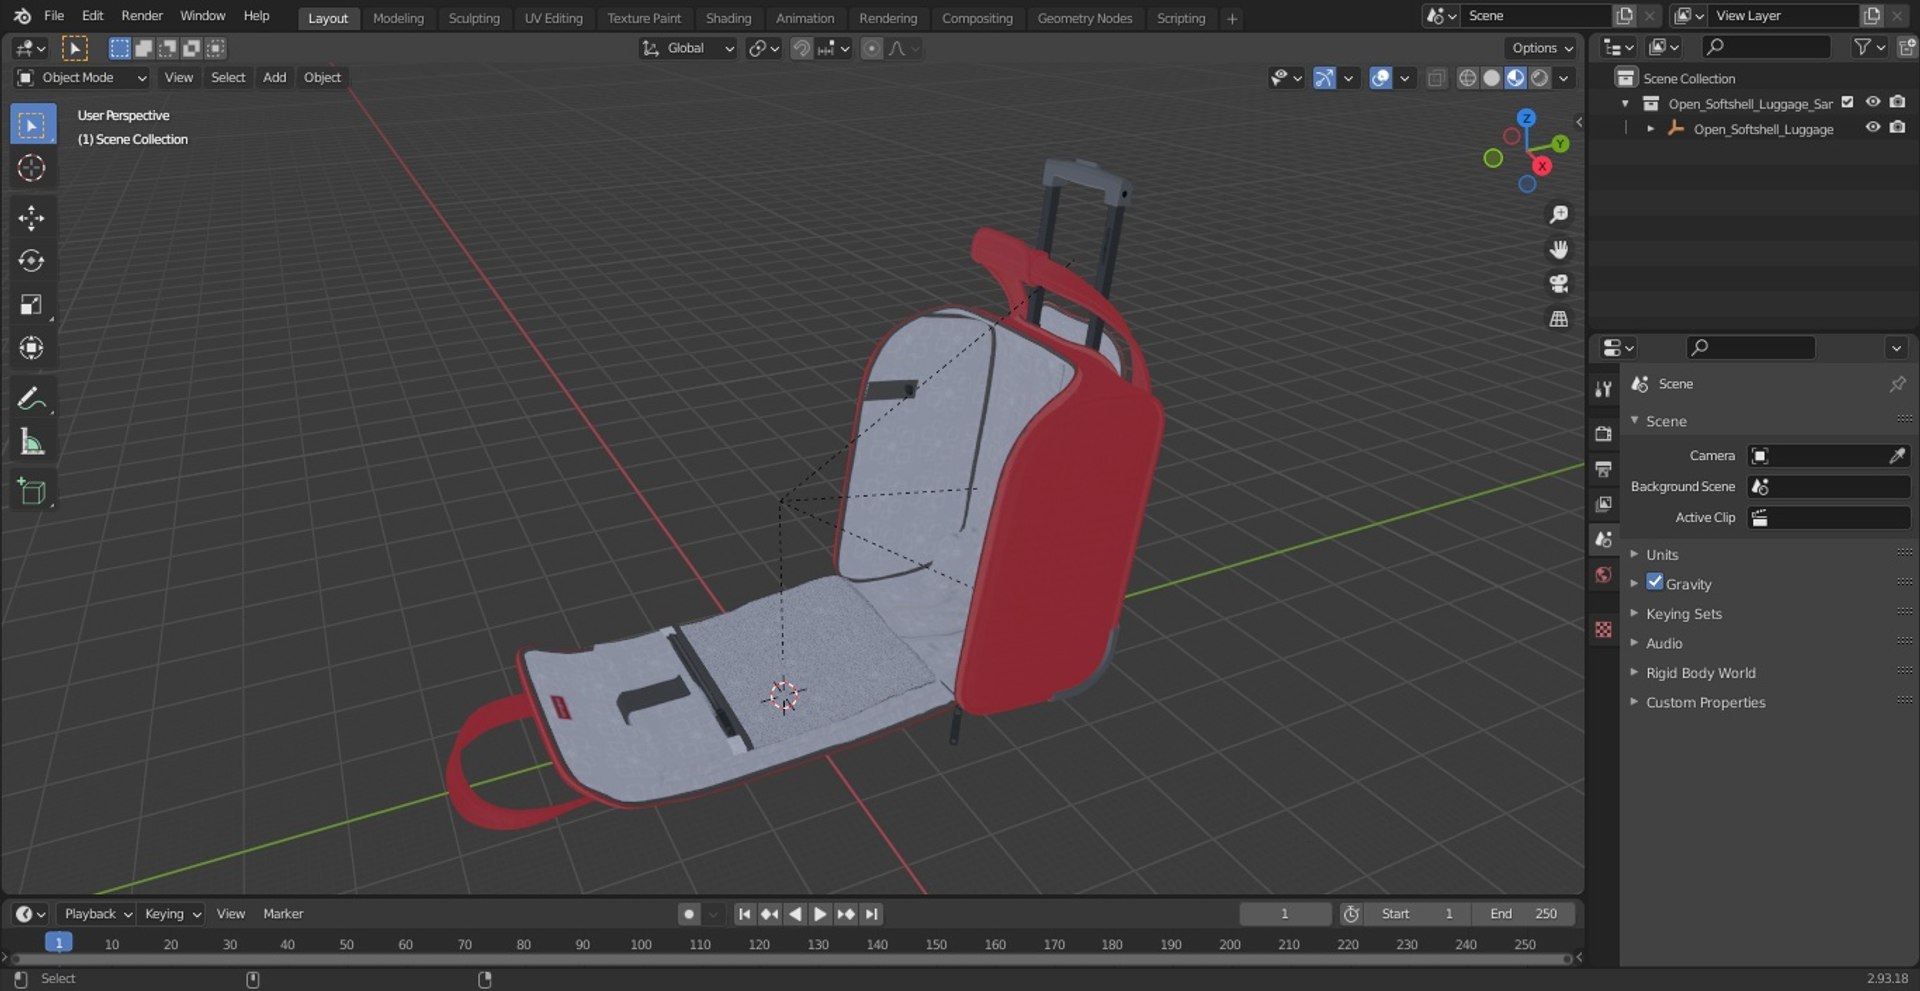
Task: Switch to the Shading workspace tab
Action: coord(728,18)
